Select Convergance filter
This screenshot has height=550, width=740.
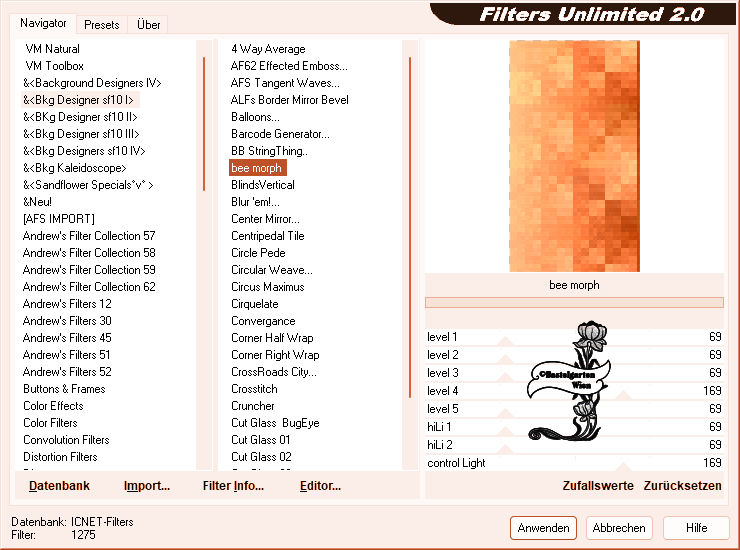point(263,321)
